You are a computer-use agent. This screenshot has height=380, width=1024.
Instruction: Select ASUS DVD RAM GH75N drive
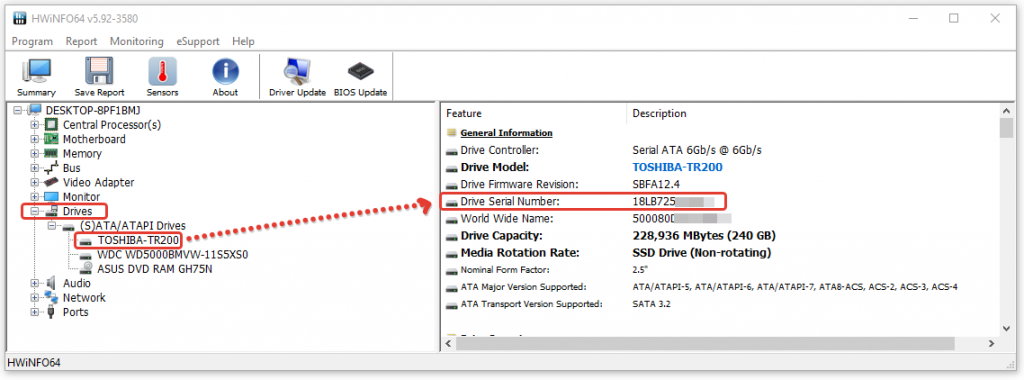click(x=154, y=268)
